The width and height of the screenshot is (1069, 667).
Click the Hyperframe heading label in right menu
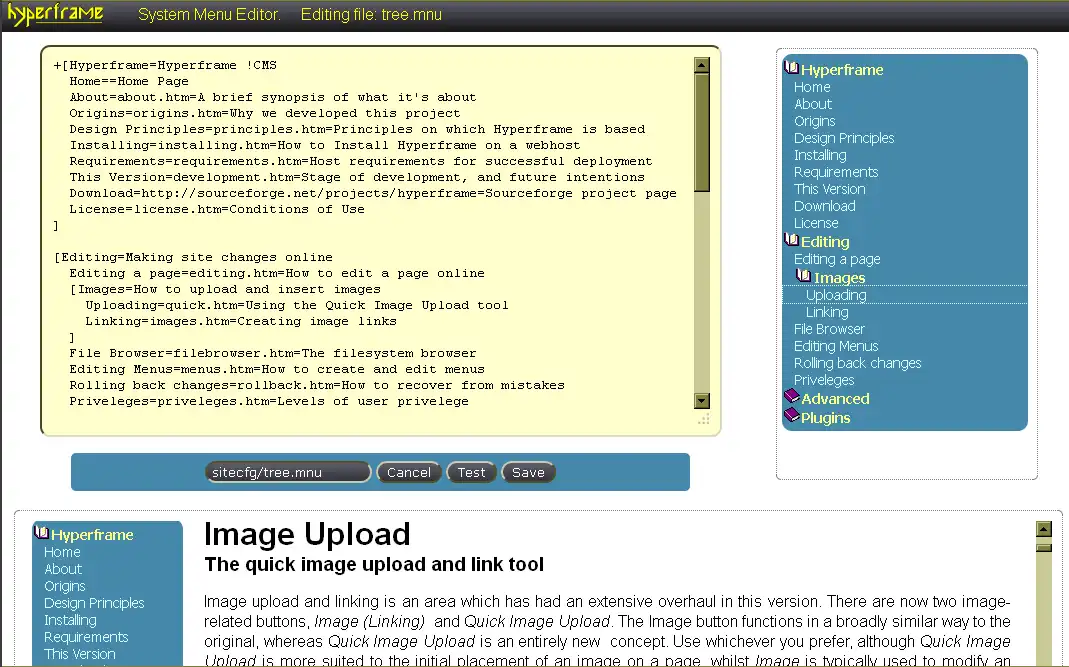842,70
